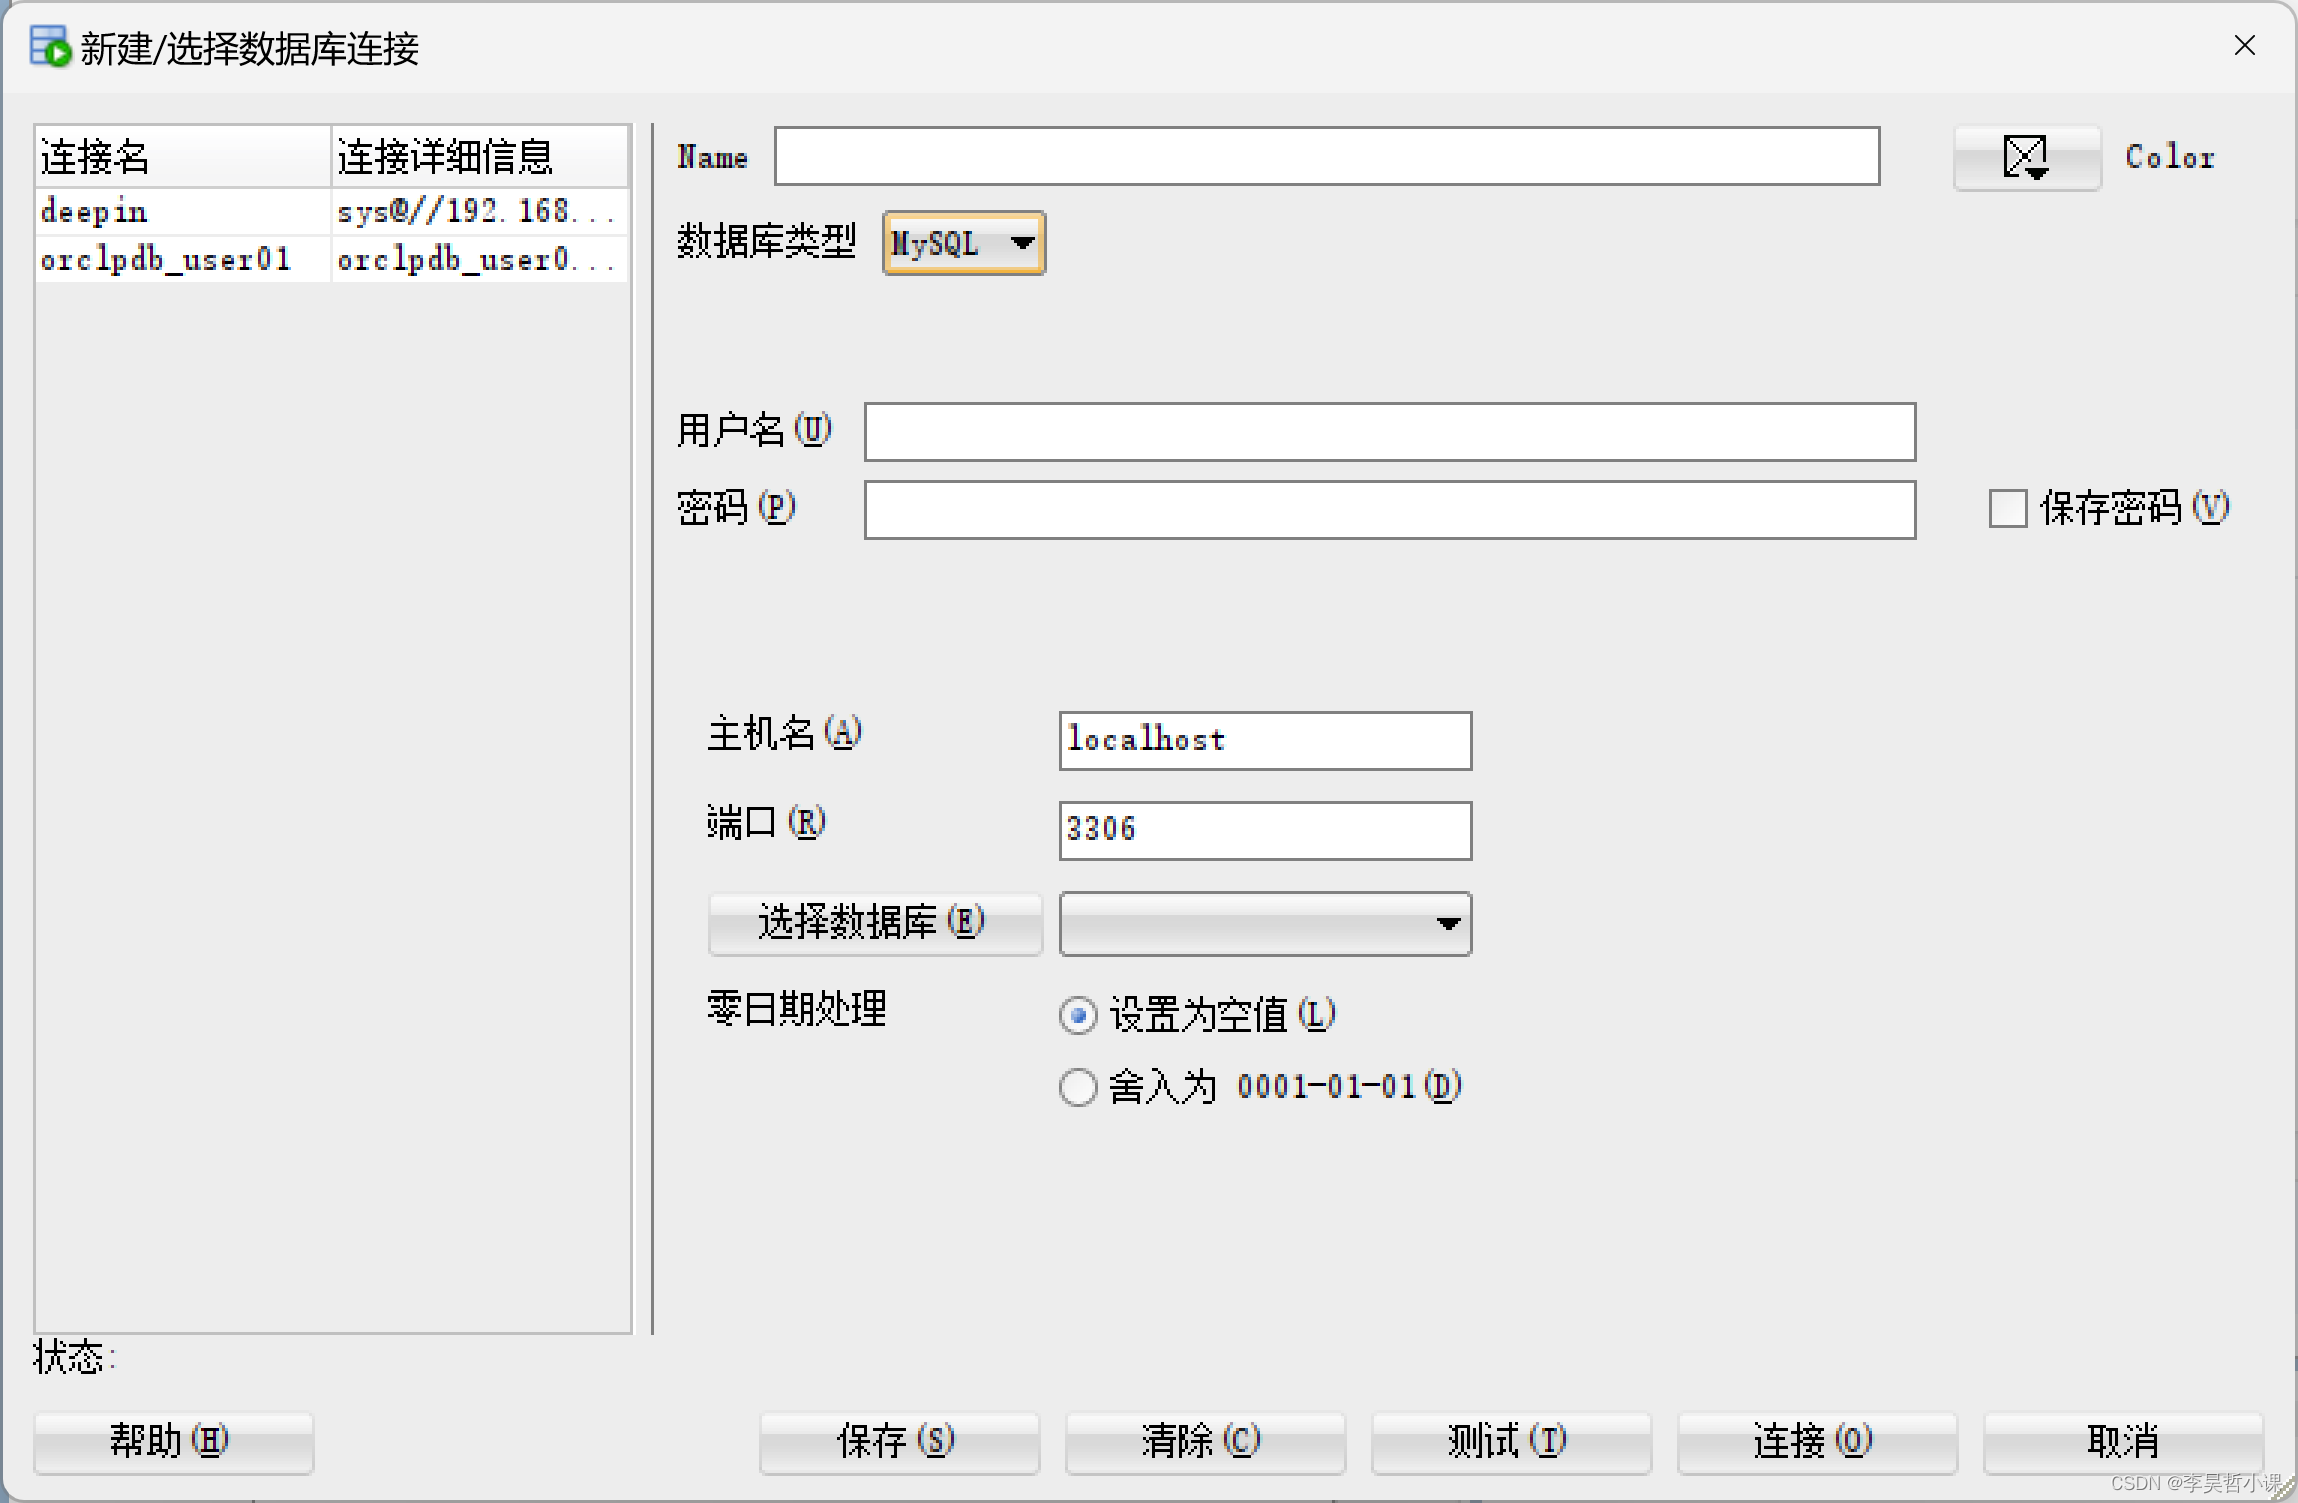Select 舍入为 0001-01-01 radio option
Image resolution: width=2298 pixels, height=1503 pixels.
1078,1087
